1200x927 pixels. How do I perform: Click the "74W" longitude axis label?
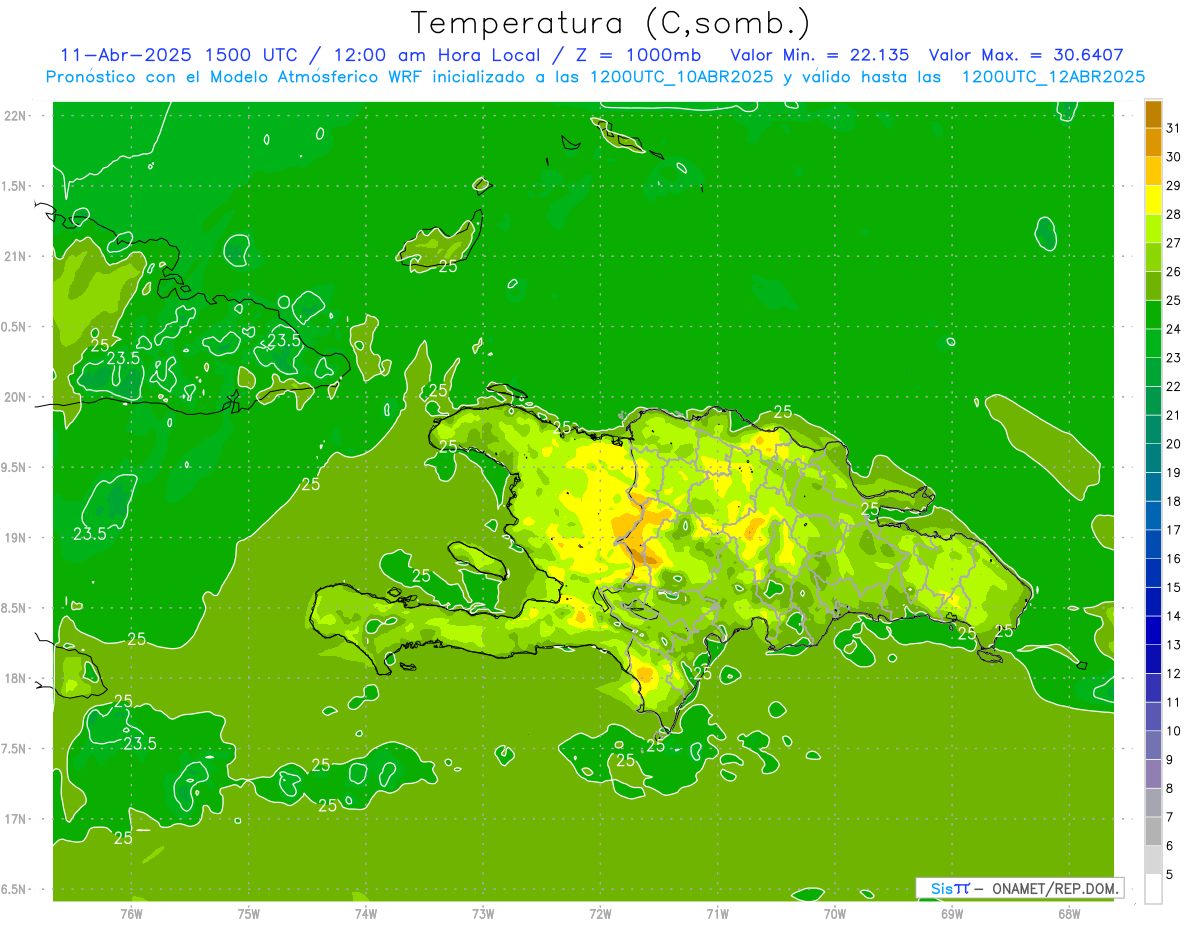(365, 913)
